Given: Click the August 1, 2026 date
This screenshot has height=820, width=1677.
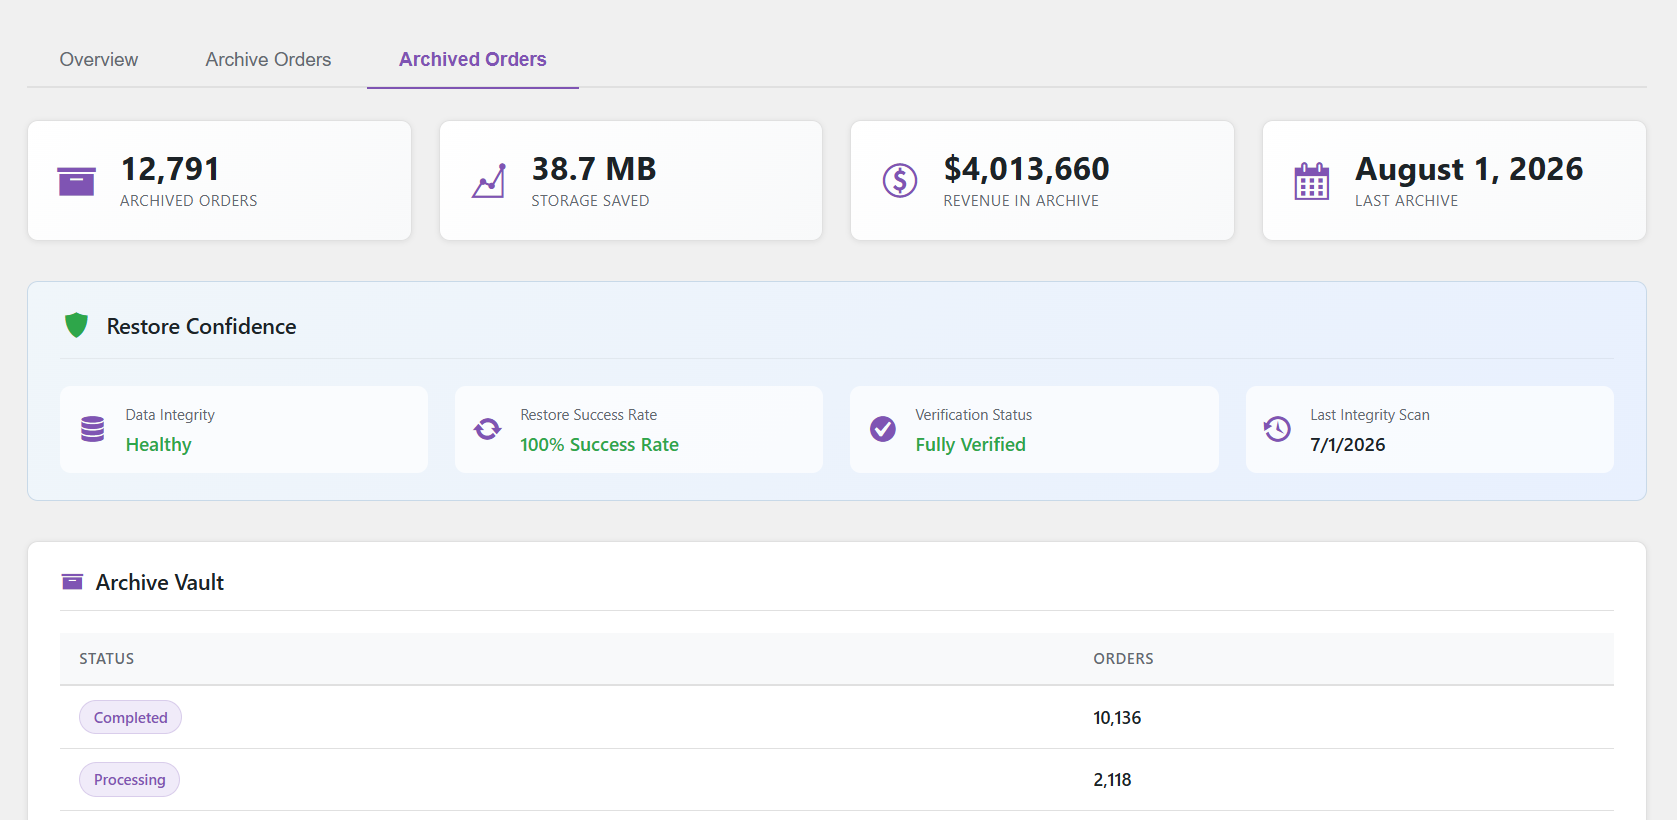Looking at the screenshot, I should tap(1469, 169).
